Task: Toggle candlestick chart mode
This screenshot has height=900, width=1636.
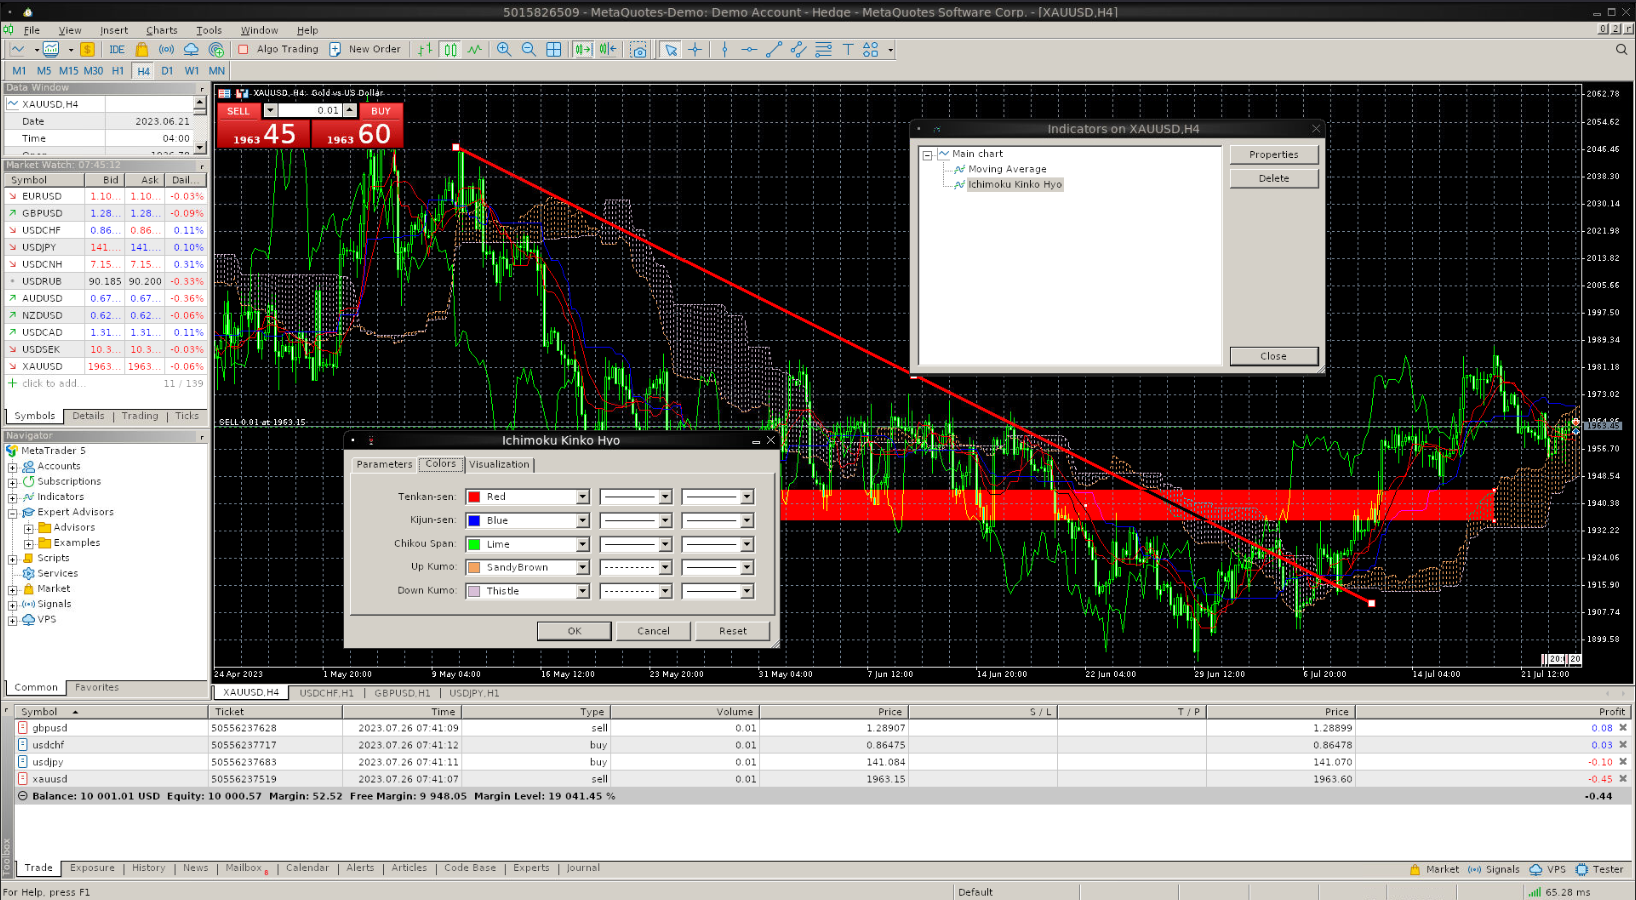Action: (450, 49)
